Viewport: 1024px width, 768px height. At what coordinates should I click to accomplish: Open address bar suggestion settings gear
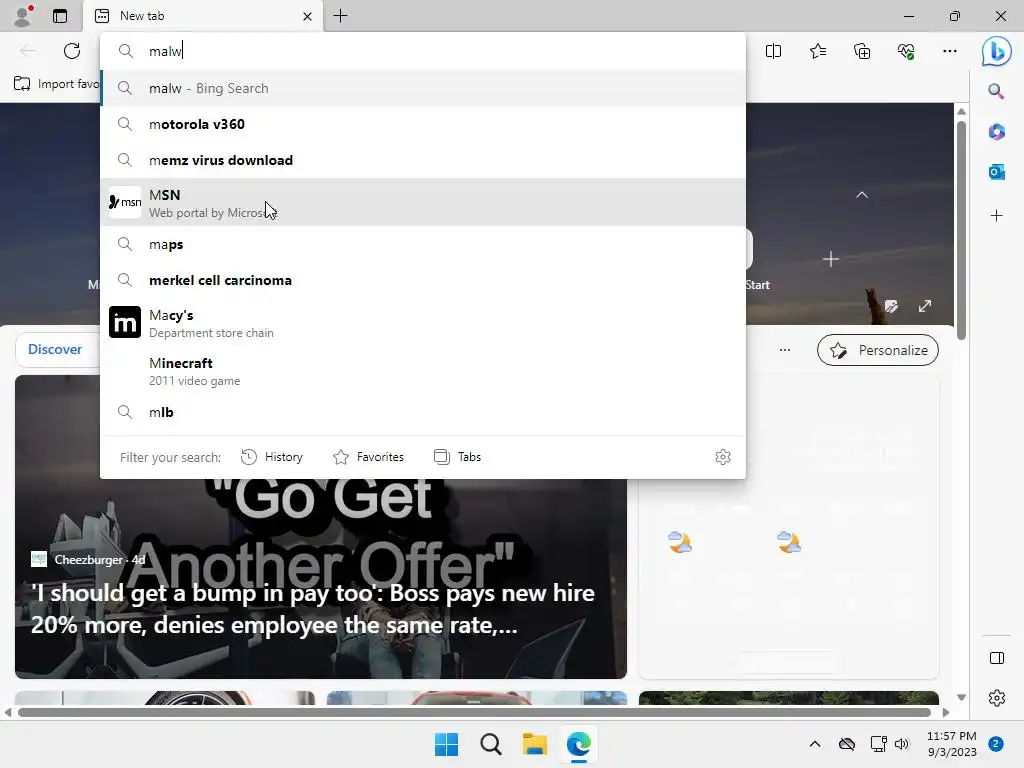click(722, 457)
